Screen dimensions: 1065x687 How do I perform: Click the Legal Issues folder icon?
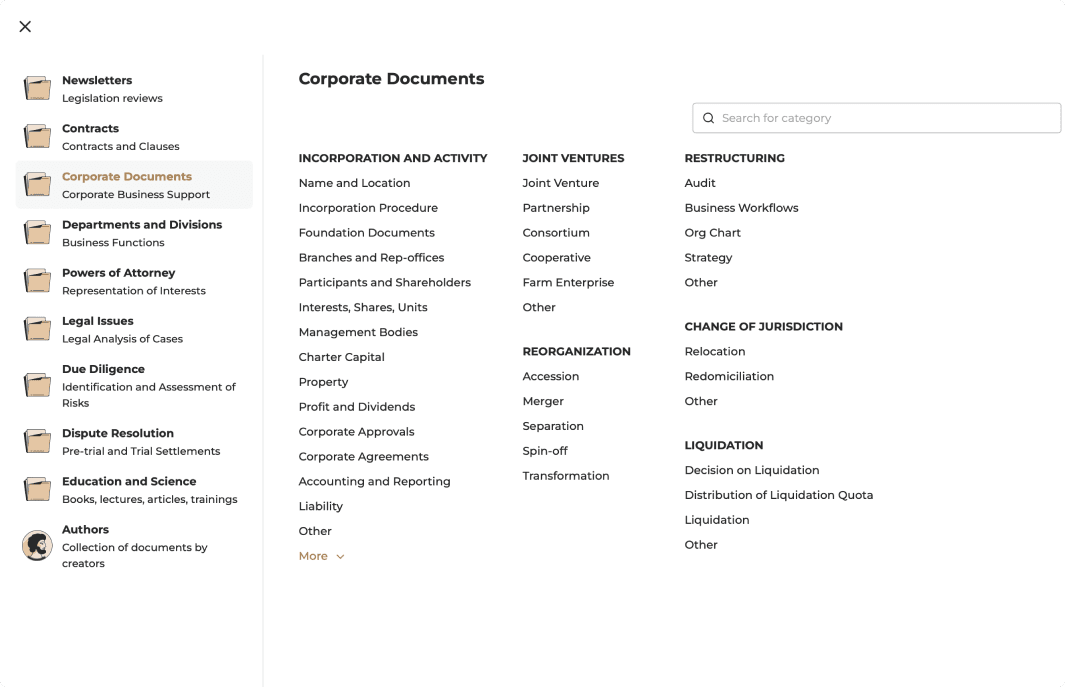point(37,328)
